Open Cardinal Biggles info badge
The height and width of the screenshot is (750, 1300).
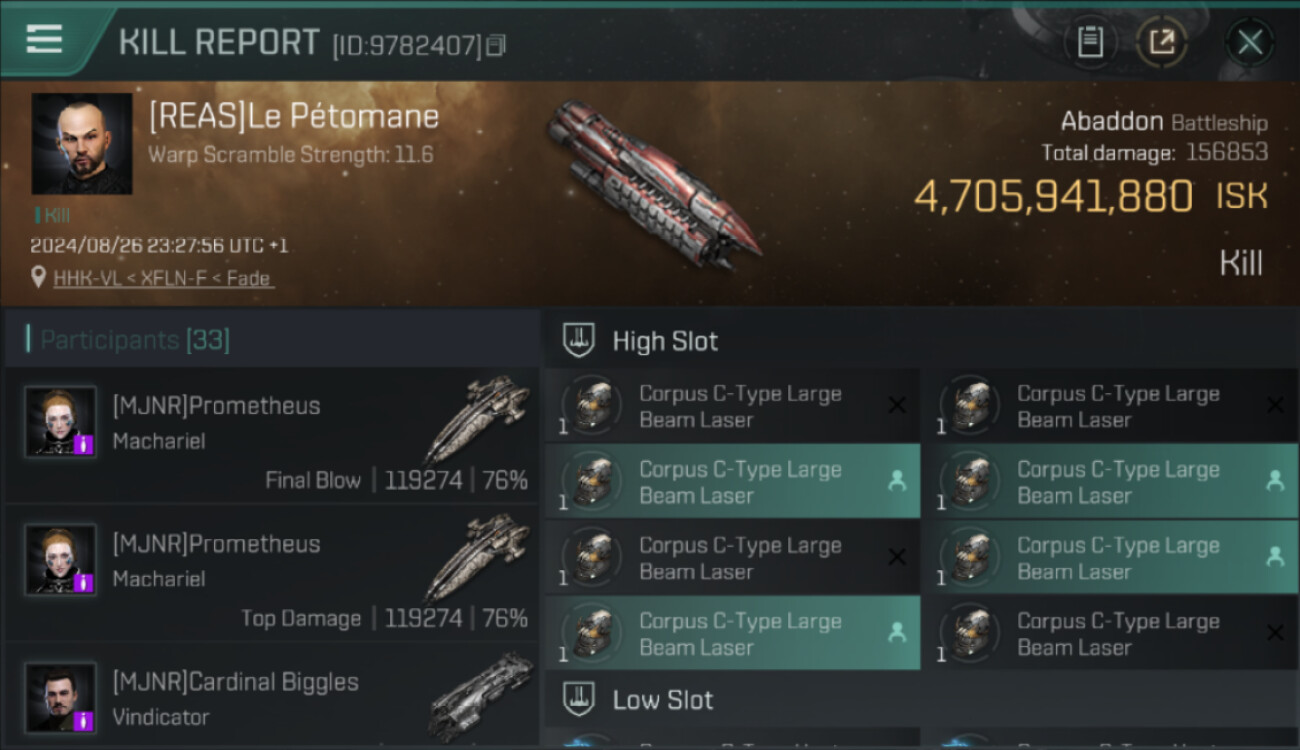pyautogui.click(x=84, y=720)
